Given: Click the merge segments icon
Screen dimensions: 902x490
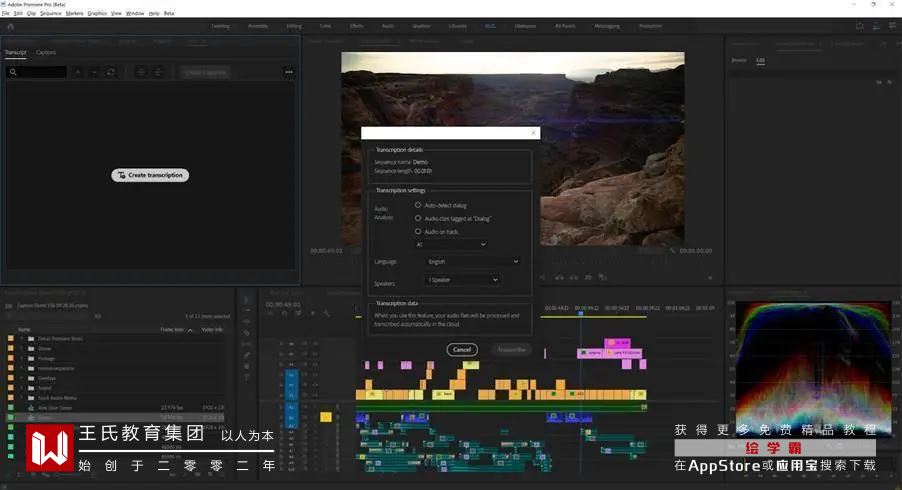Looking at the screenshot, I should pyautogui.click(x=158, y=72).
